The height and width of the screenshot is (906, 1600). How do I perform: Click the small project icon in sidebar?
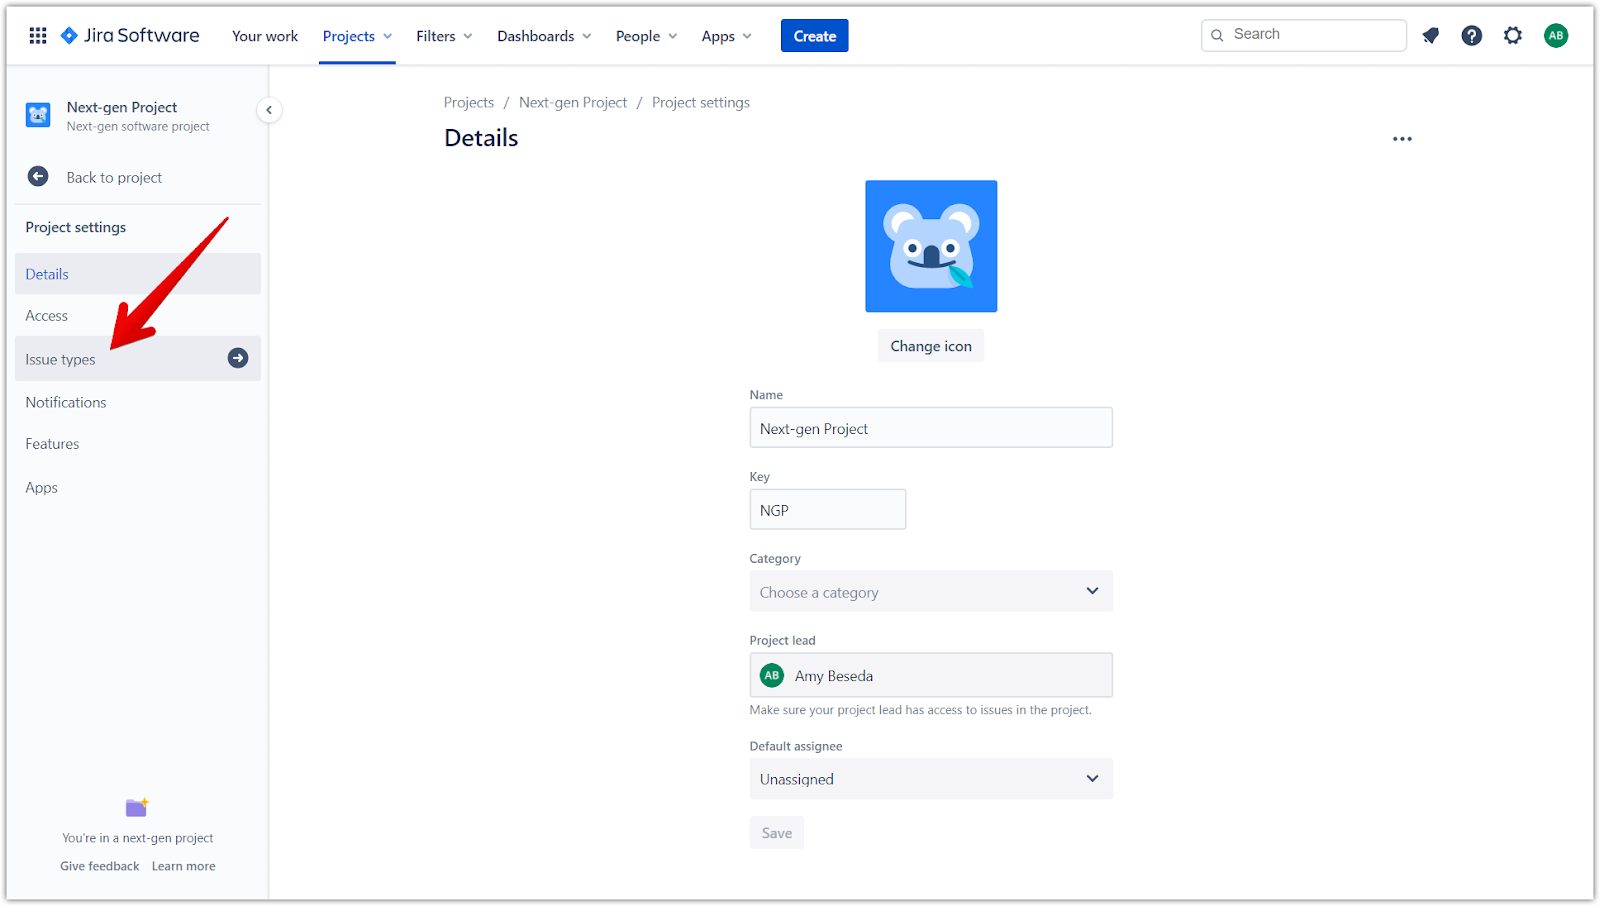38,115
